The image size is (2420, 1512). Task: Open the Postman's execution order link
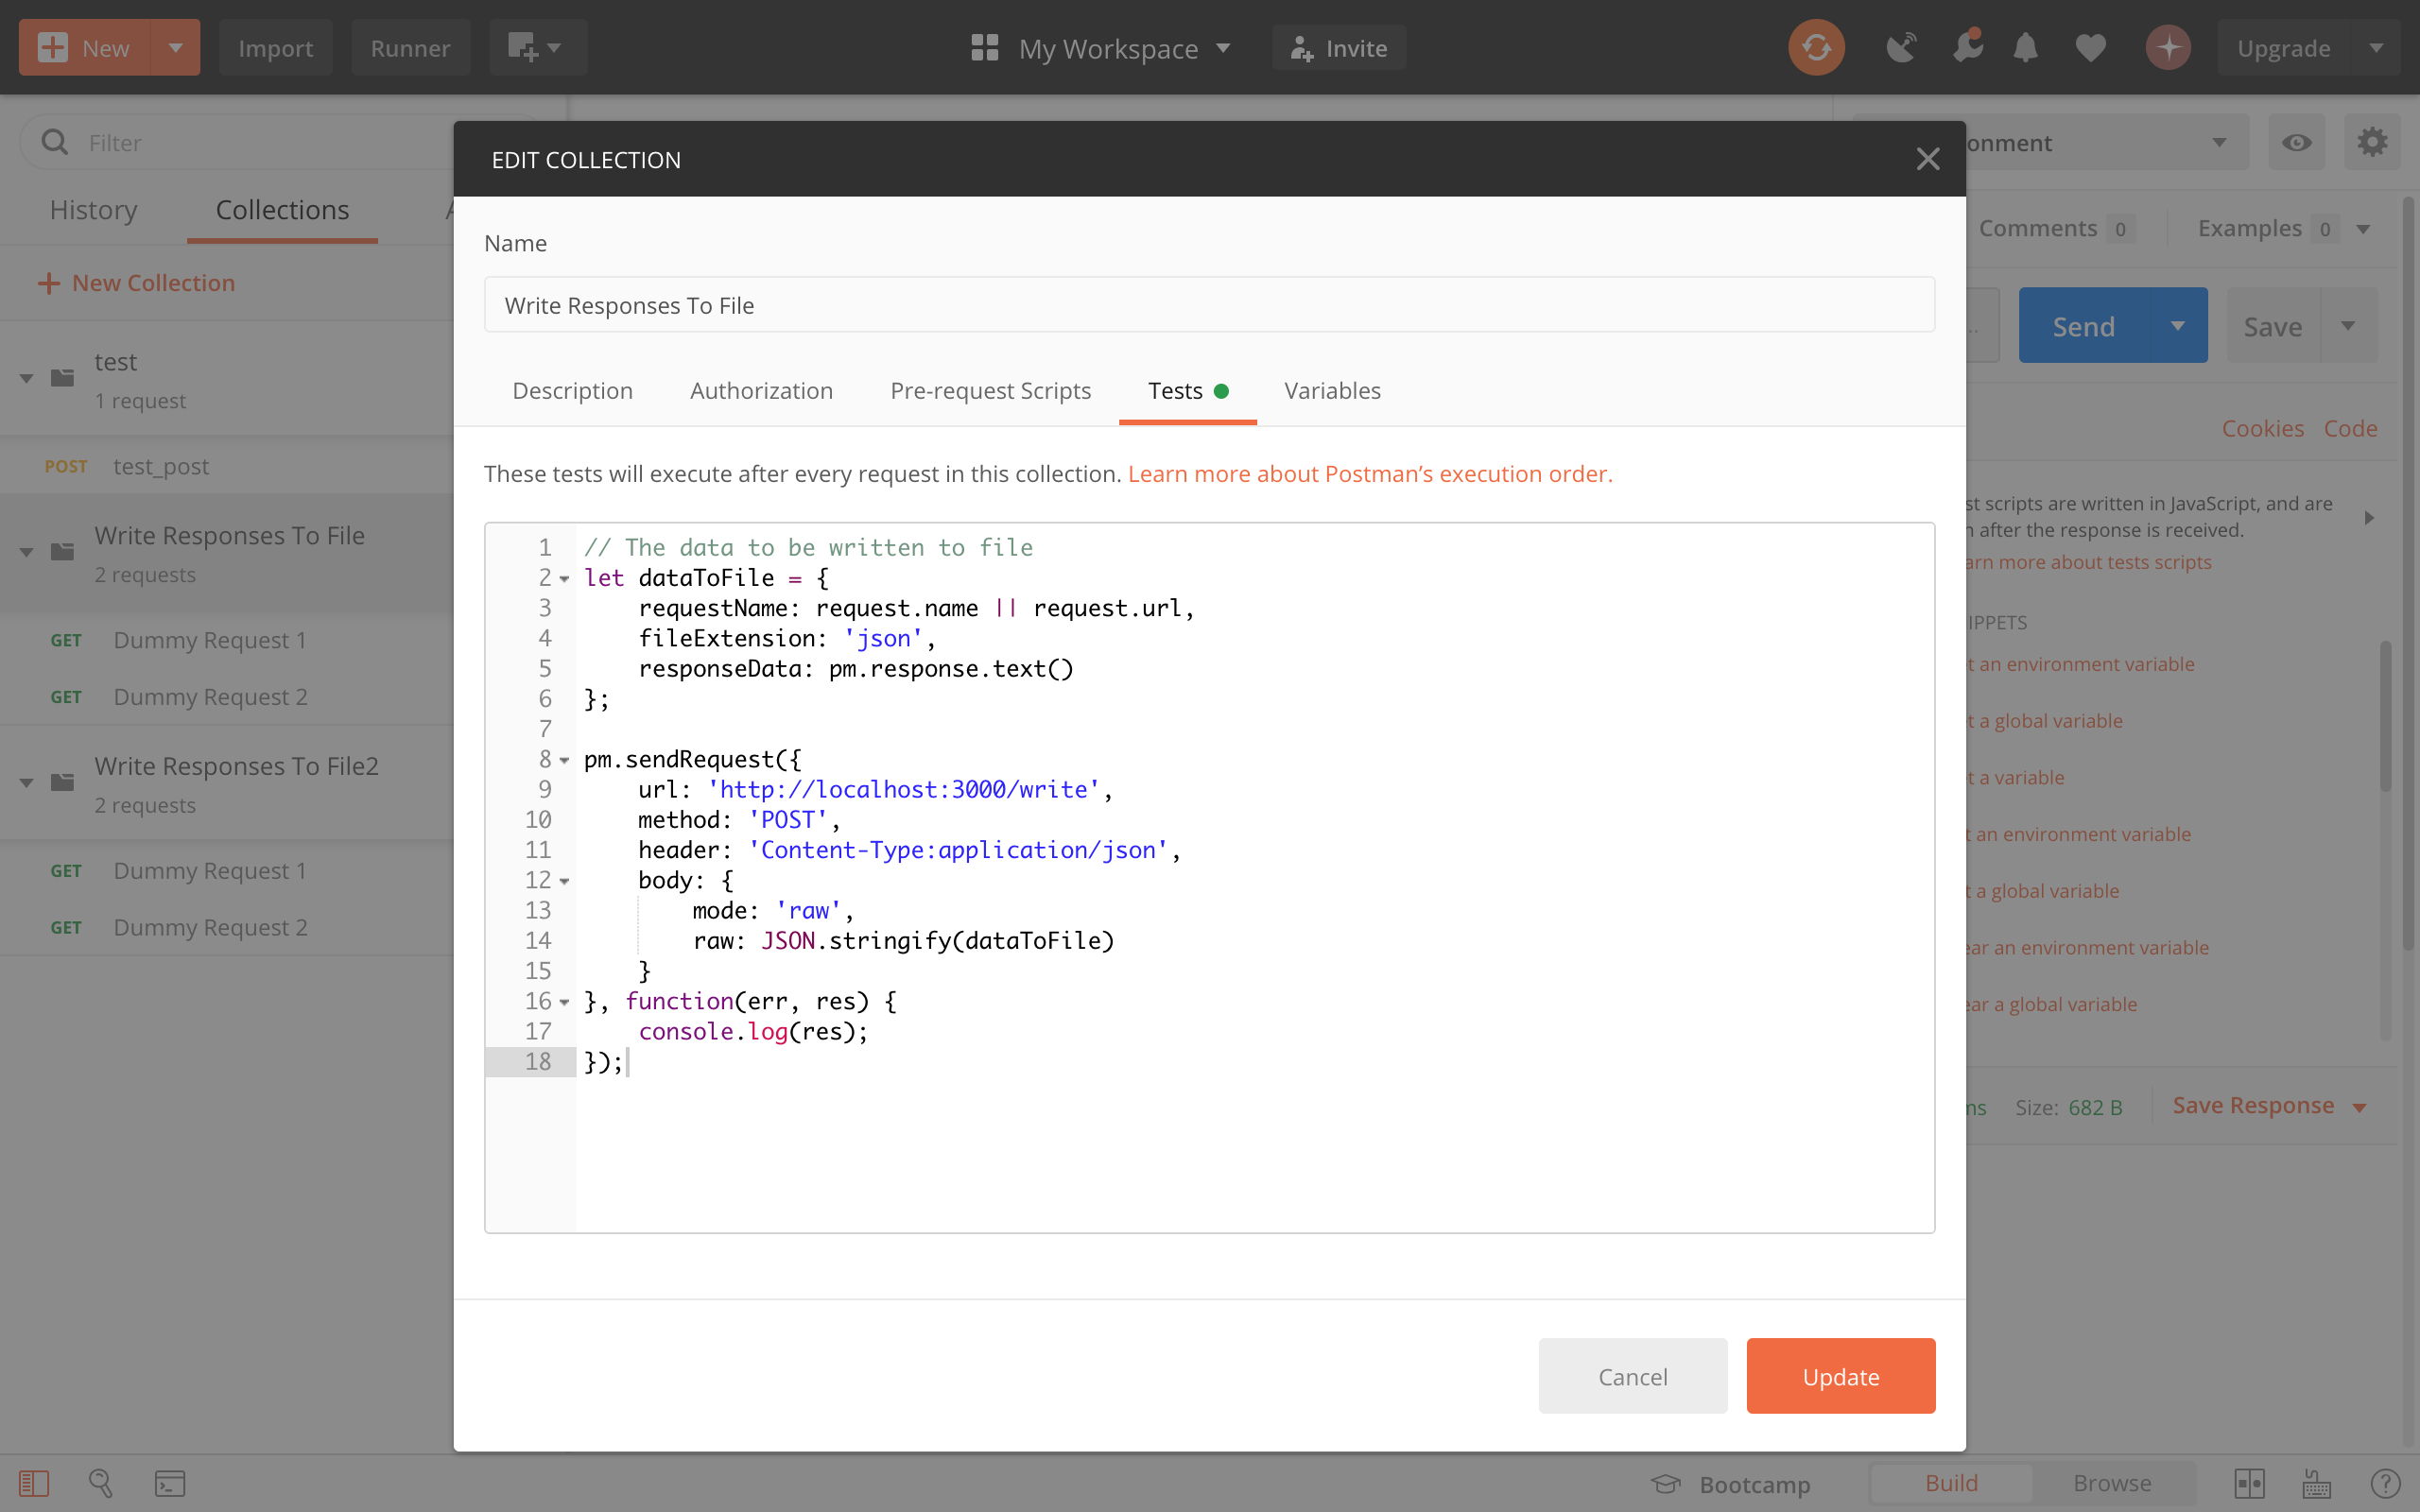1369,474
